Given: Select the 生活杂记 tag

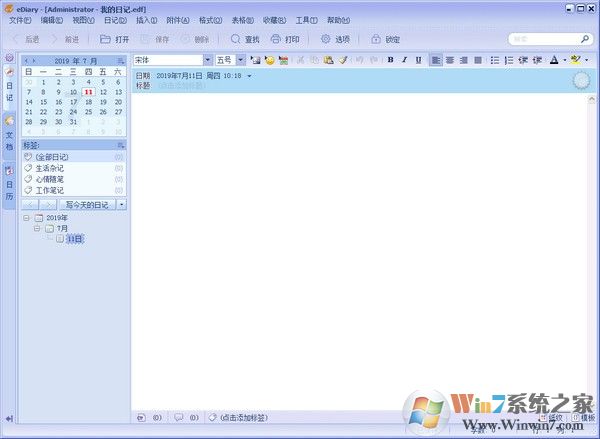Looking at the screenshot, I should point(73,168).
